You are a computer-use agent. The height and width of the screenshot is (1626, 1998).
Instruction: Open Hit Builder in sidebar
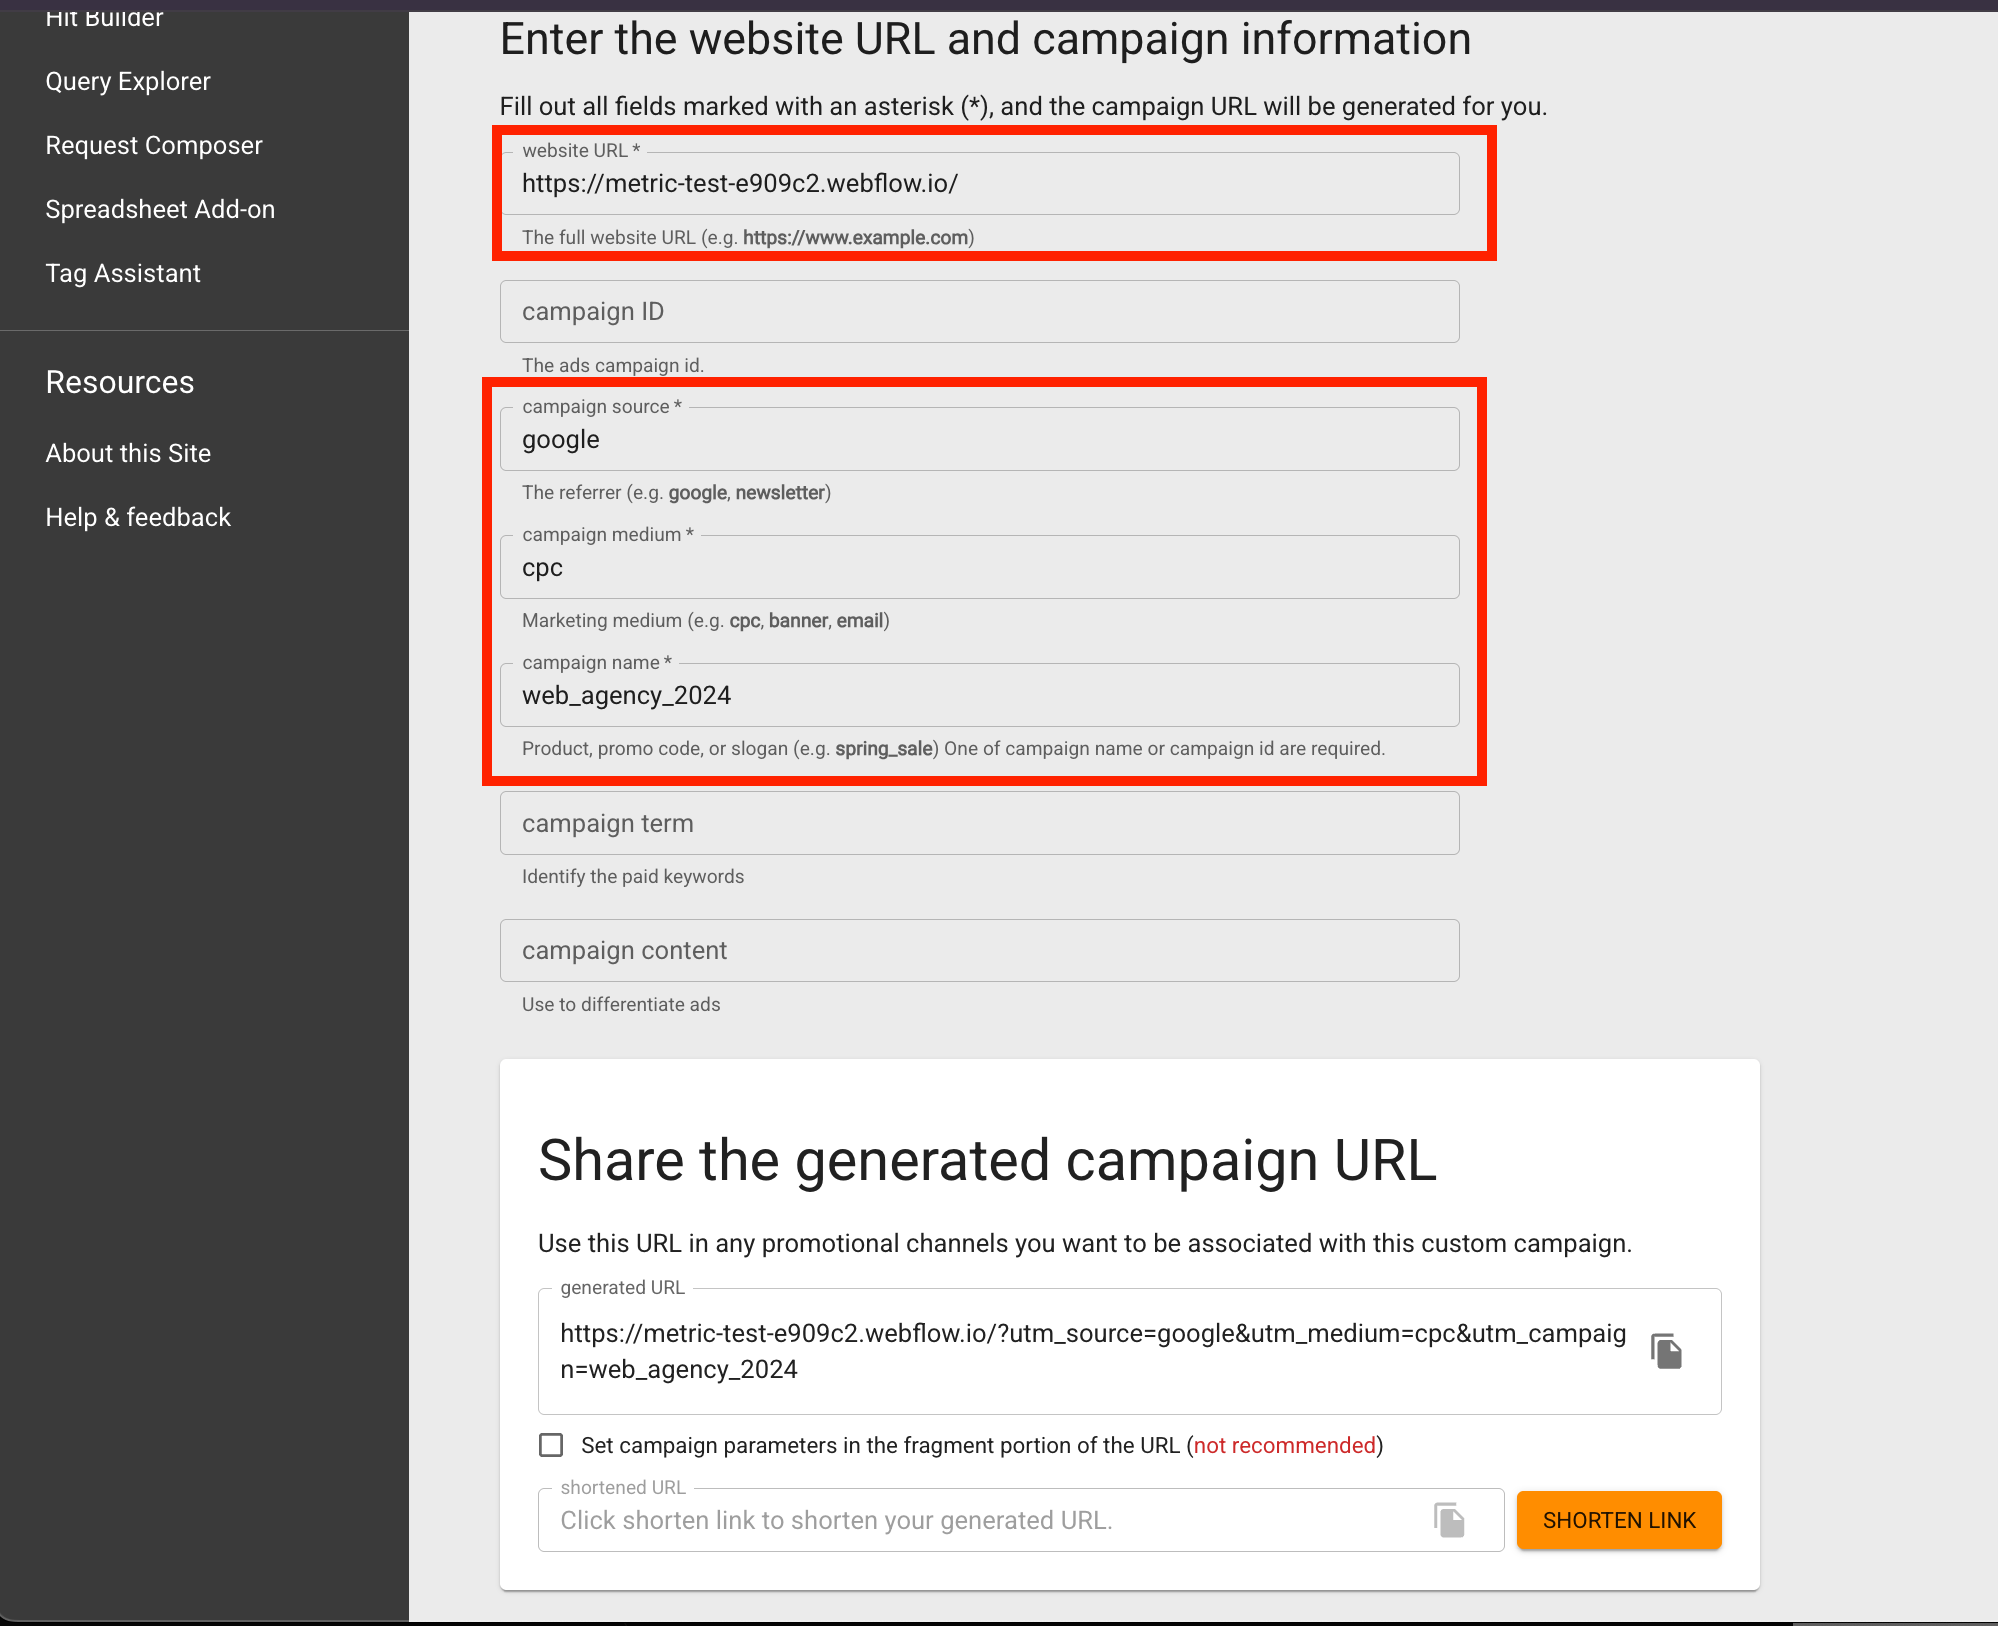(104, 18)
